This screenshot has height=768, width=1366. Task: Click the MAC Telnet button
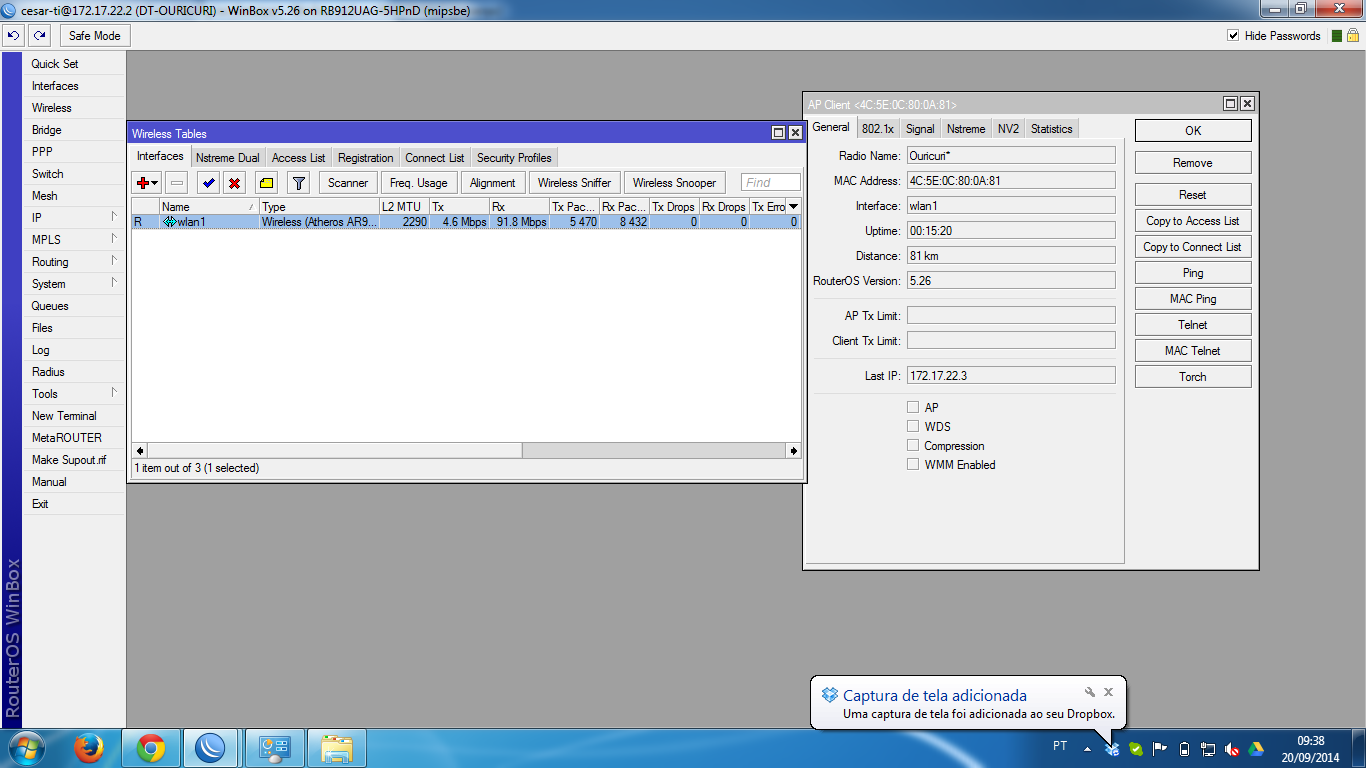point(1193,351)
